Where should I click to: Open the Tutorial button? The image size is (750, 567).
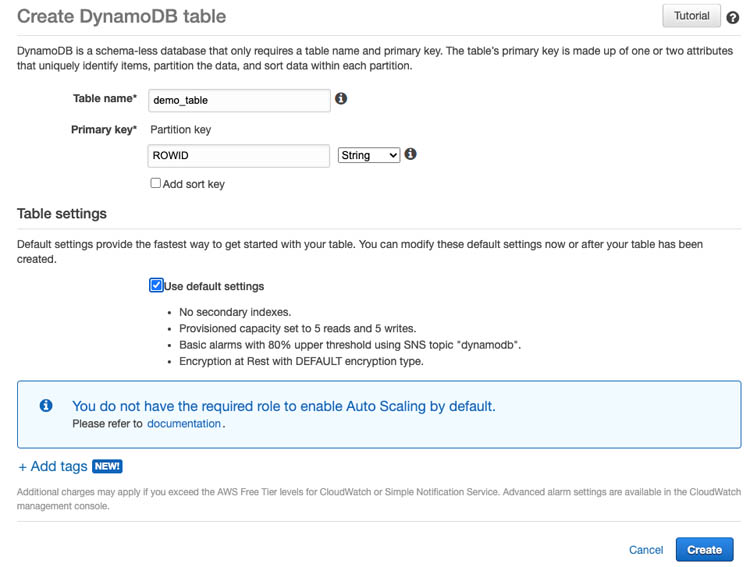691,16
